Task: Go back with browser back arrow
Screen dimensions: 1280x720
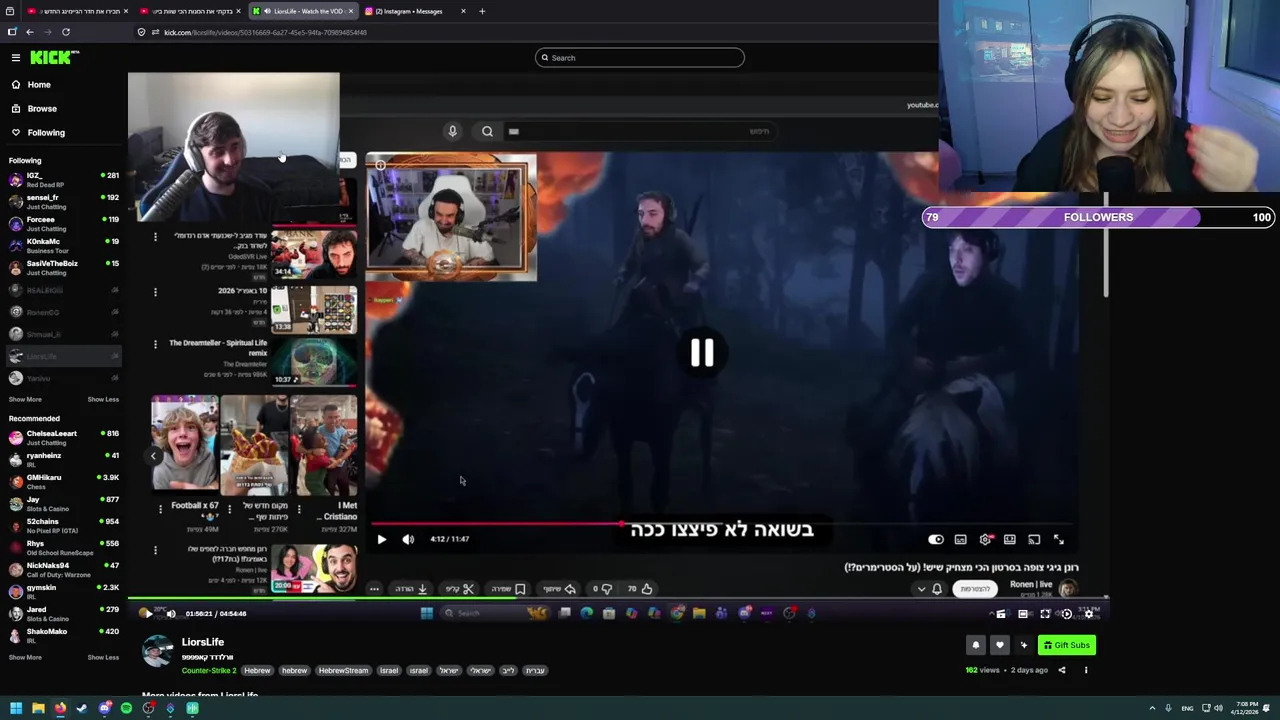Action: [x=30, y=32]
